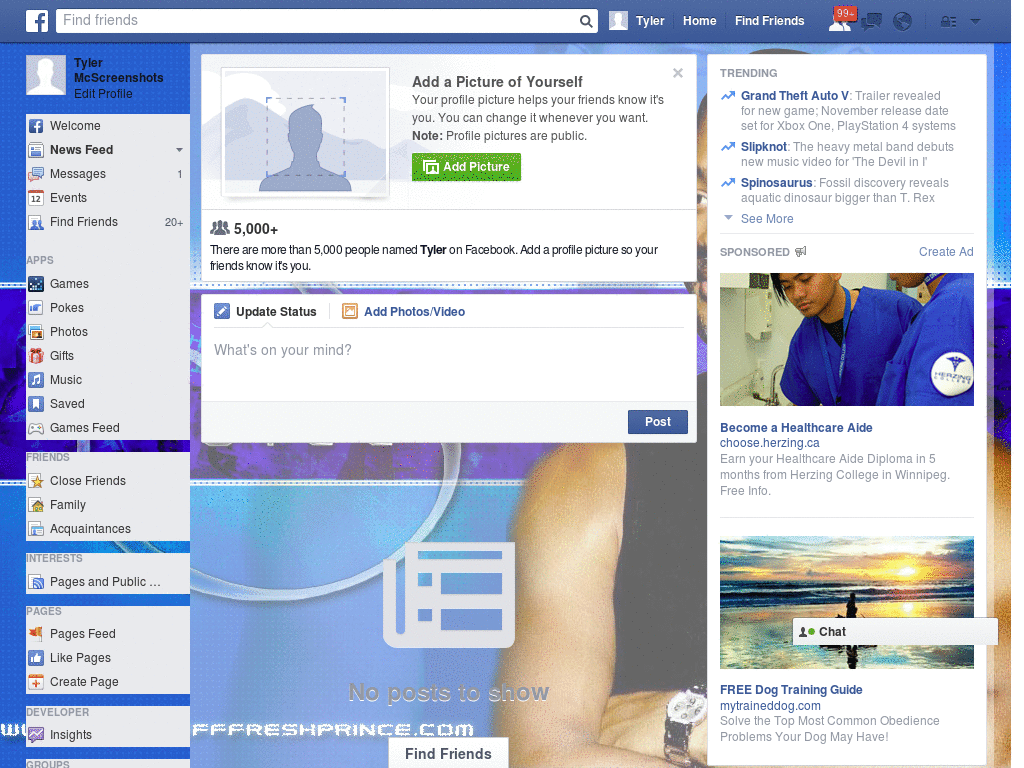The width and height of the screenshot is (1024, 768).
Task: Click the Like Pages thumbs-up icon
Action: 37,658
